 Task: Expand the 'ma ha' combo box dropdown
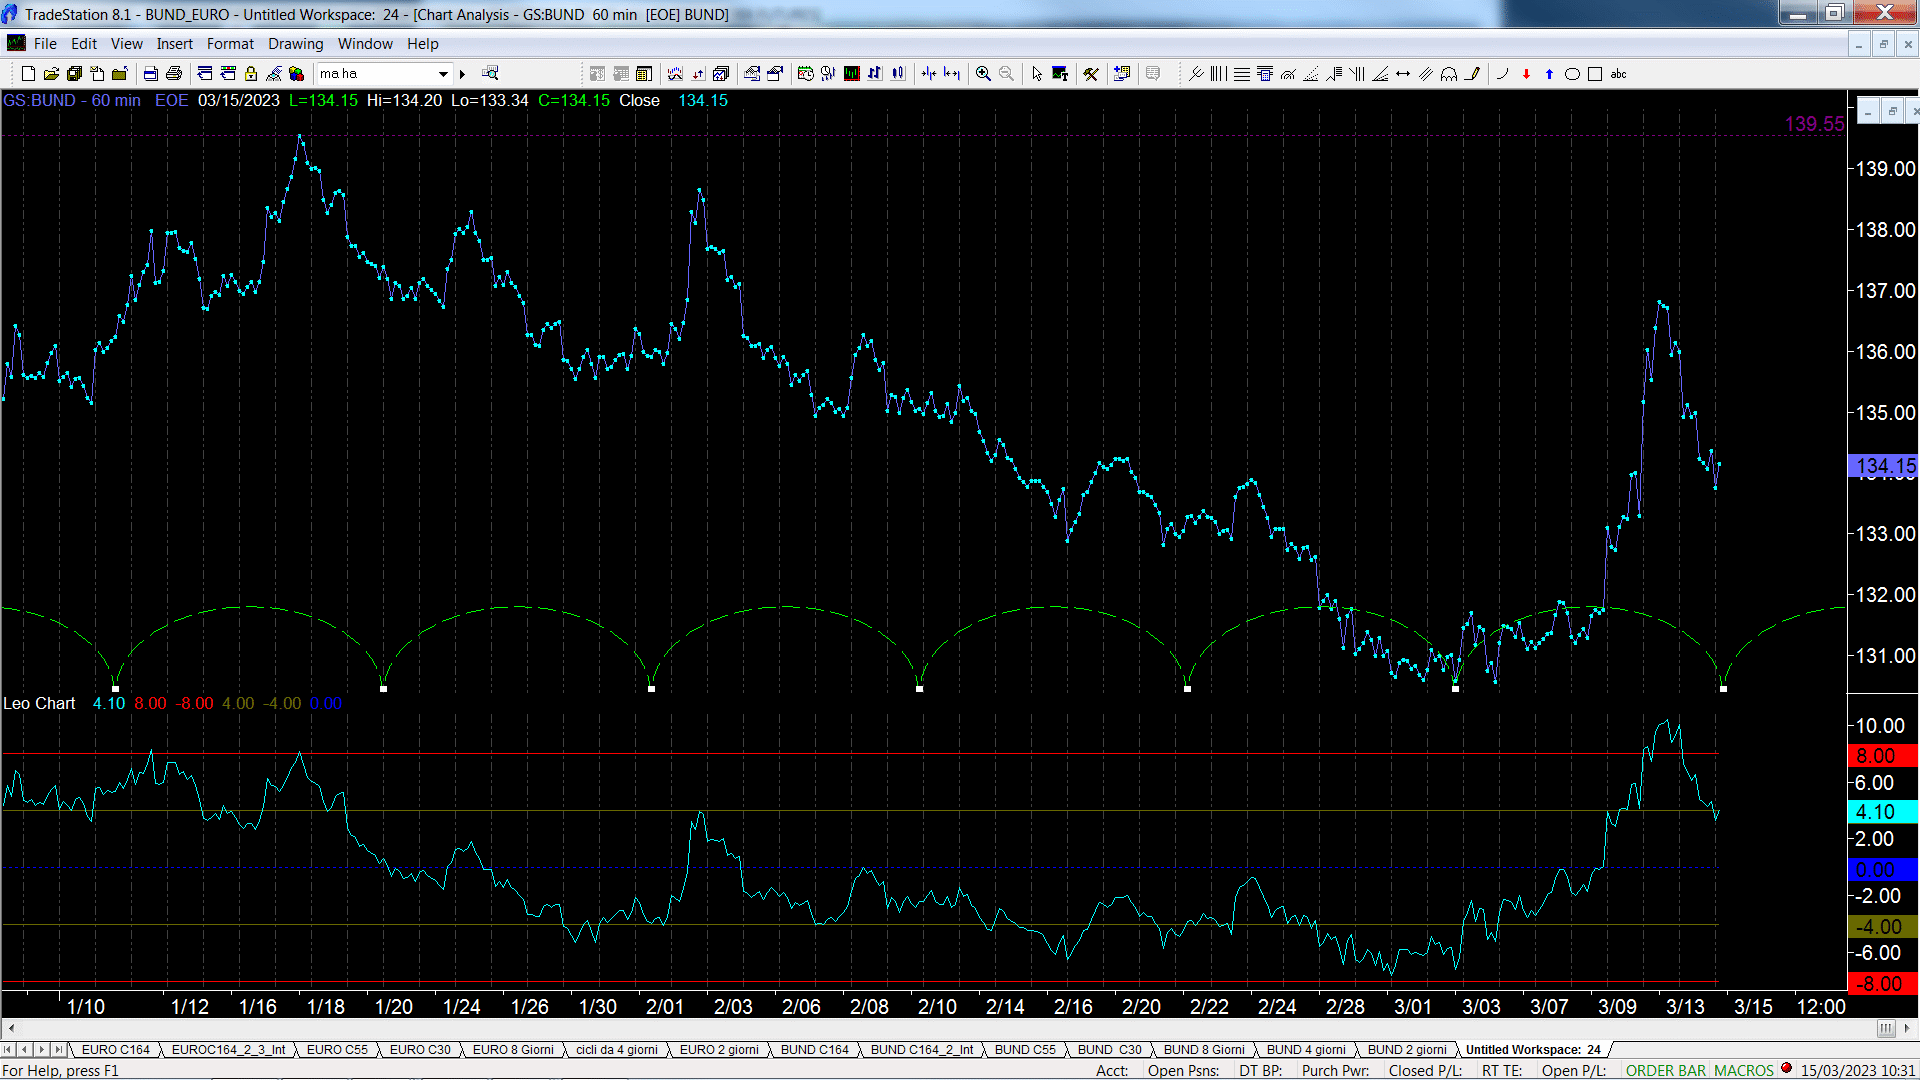[x=443, y=74]
